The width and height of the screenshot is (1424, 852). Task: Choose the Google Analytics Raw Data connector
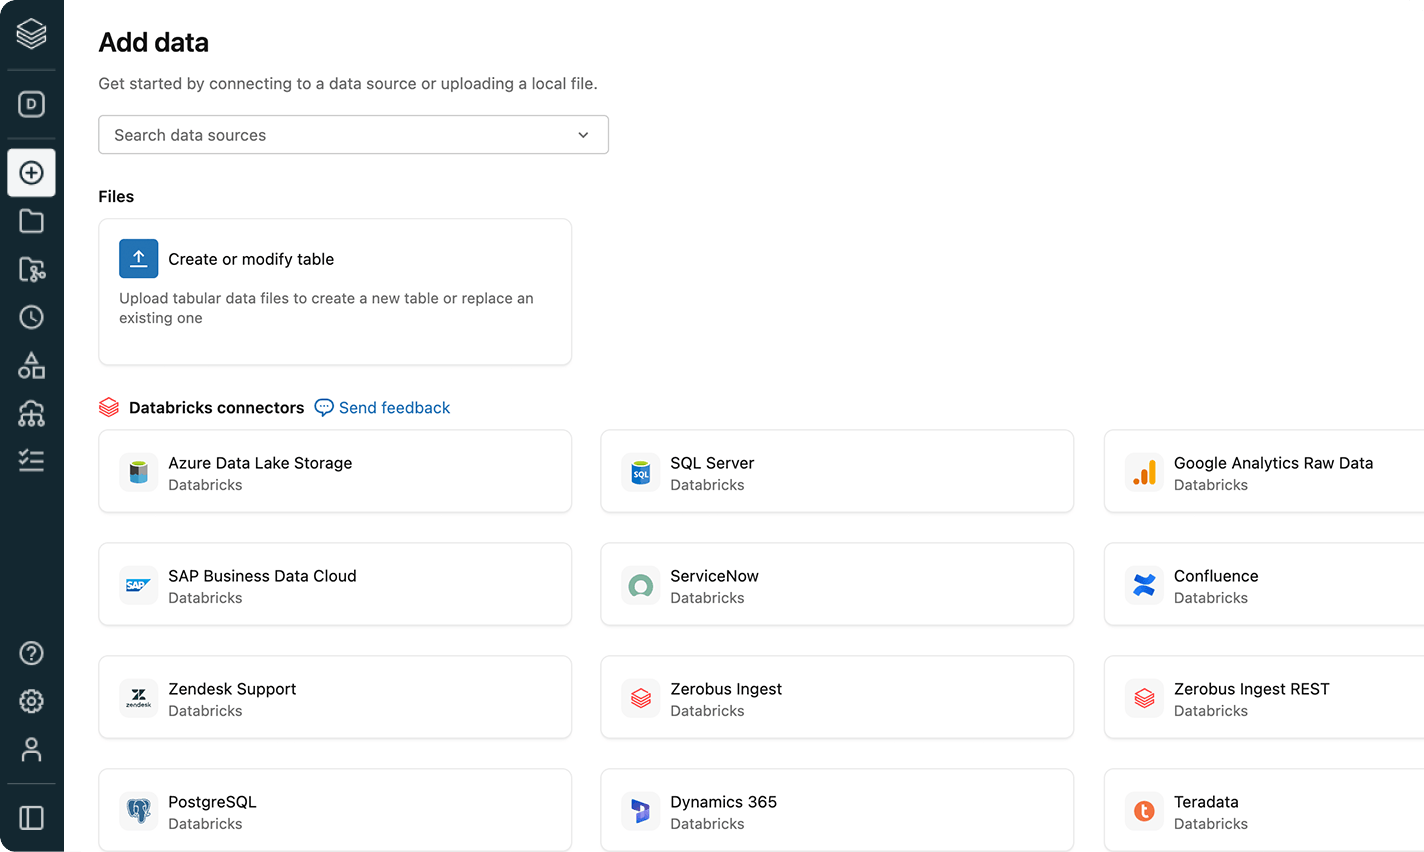pyautogui.click(x=1264, y=471)
